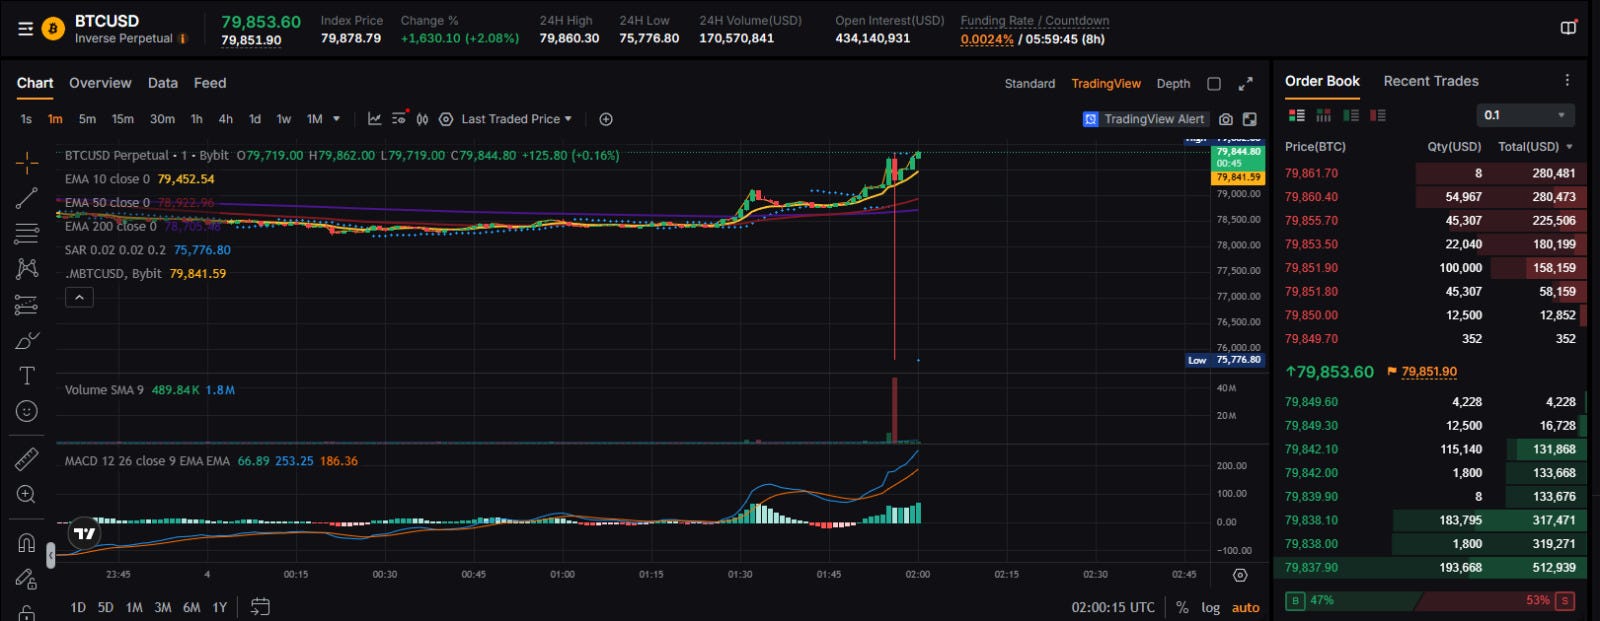Add a new chart panel
1600x621 pixels.
pos(606,119)
